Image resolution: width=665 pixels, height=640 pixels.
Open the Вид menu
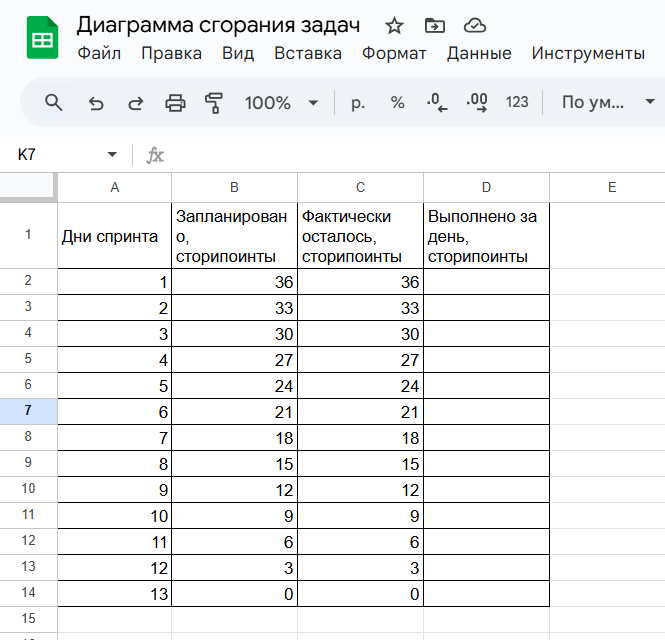pos(238,53)
